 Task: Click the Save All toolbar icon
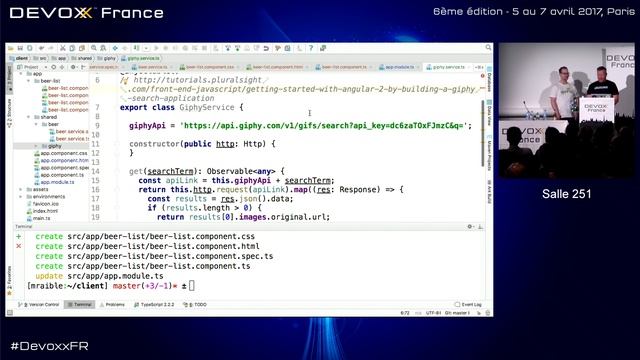click(x=20, y=48)
